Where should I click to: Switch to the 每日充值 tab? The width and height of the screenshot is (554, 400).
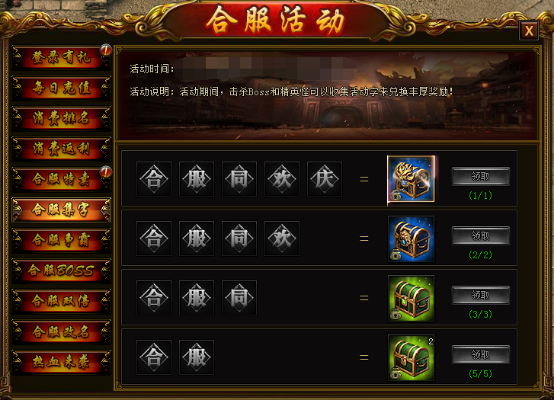[x=61, y=88]
